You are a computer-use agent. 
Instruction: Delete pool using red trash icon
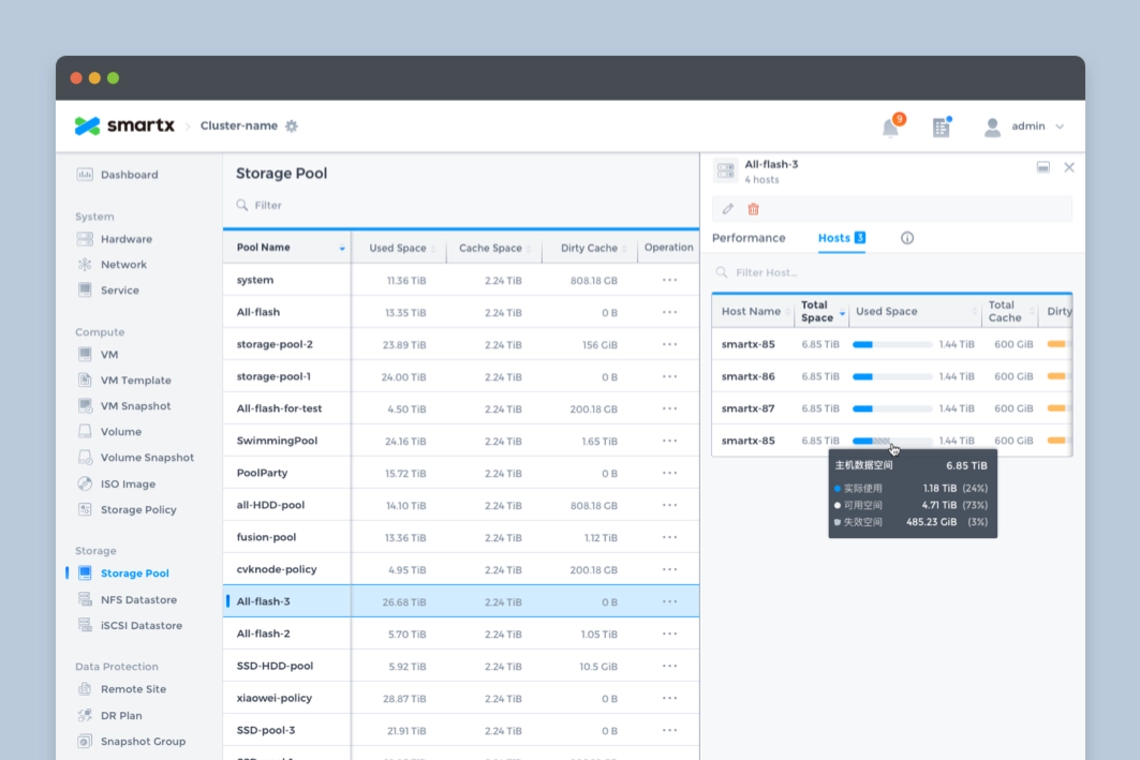tap(753, 209)
